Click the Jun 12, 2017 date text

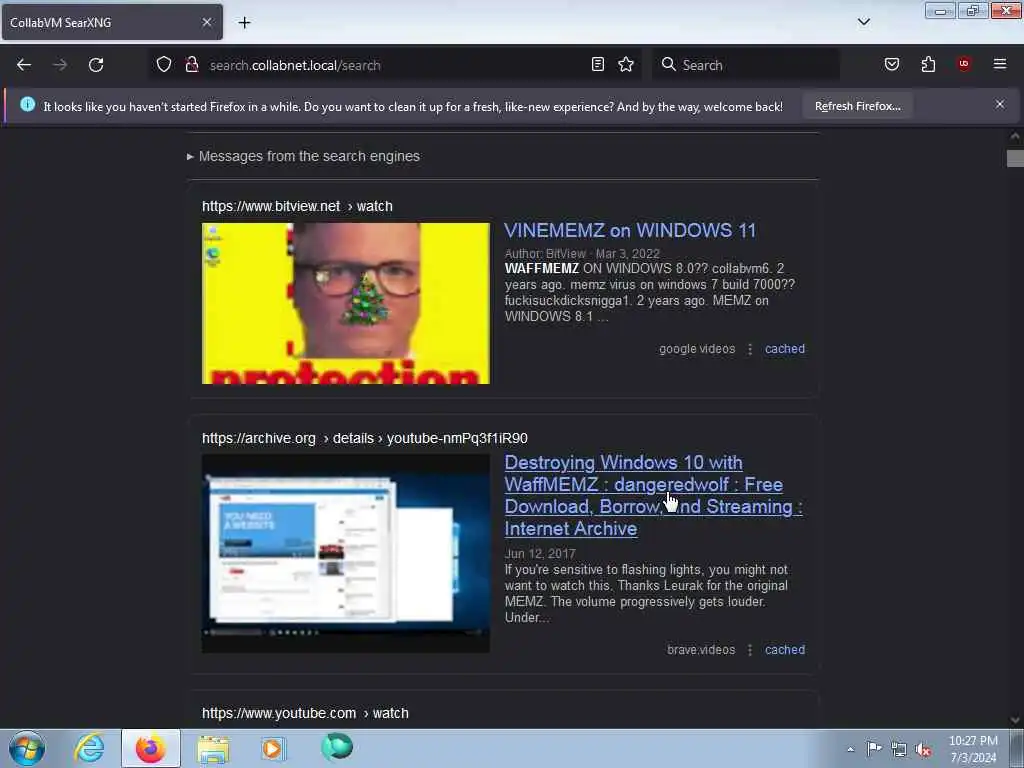point(540,554)
